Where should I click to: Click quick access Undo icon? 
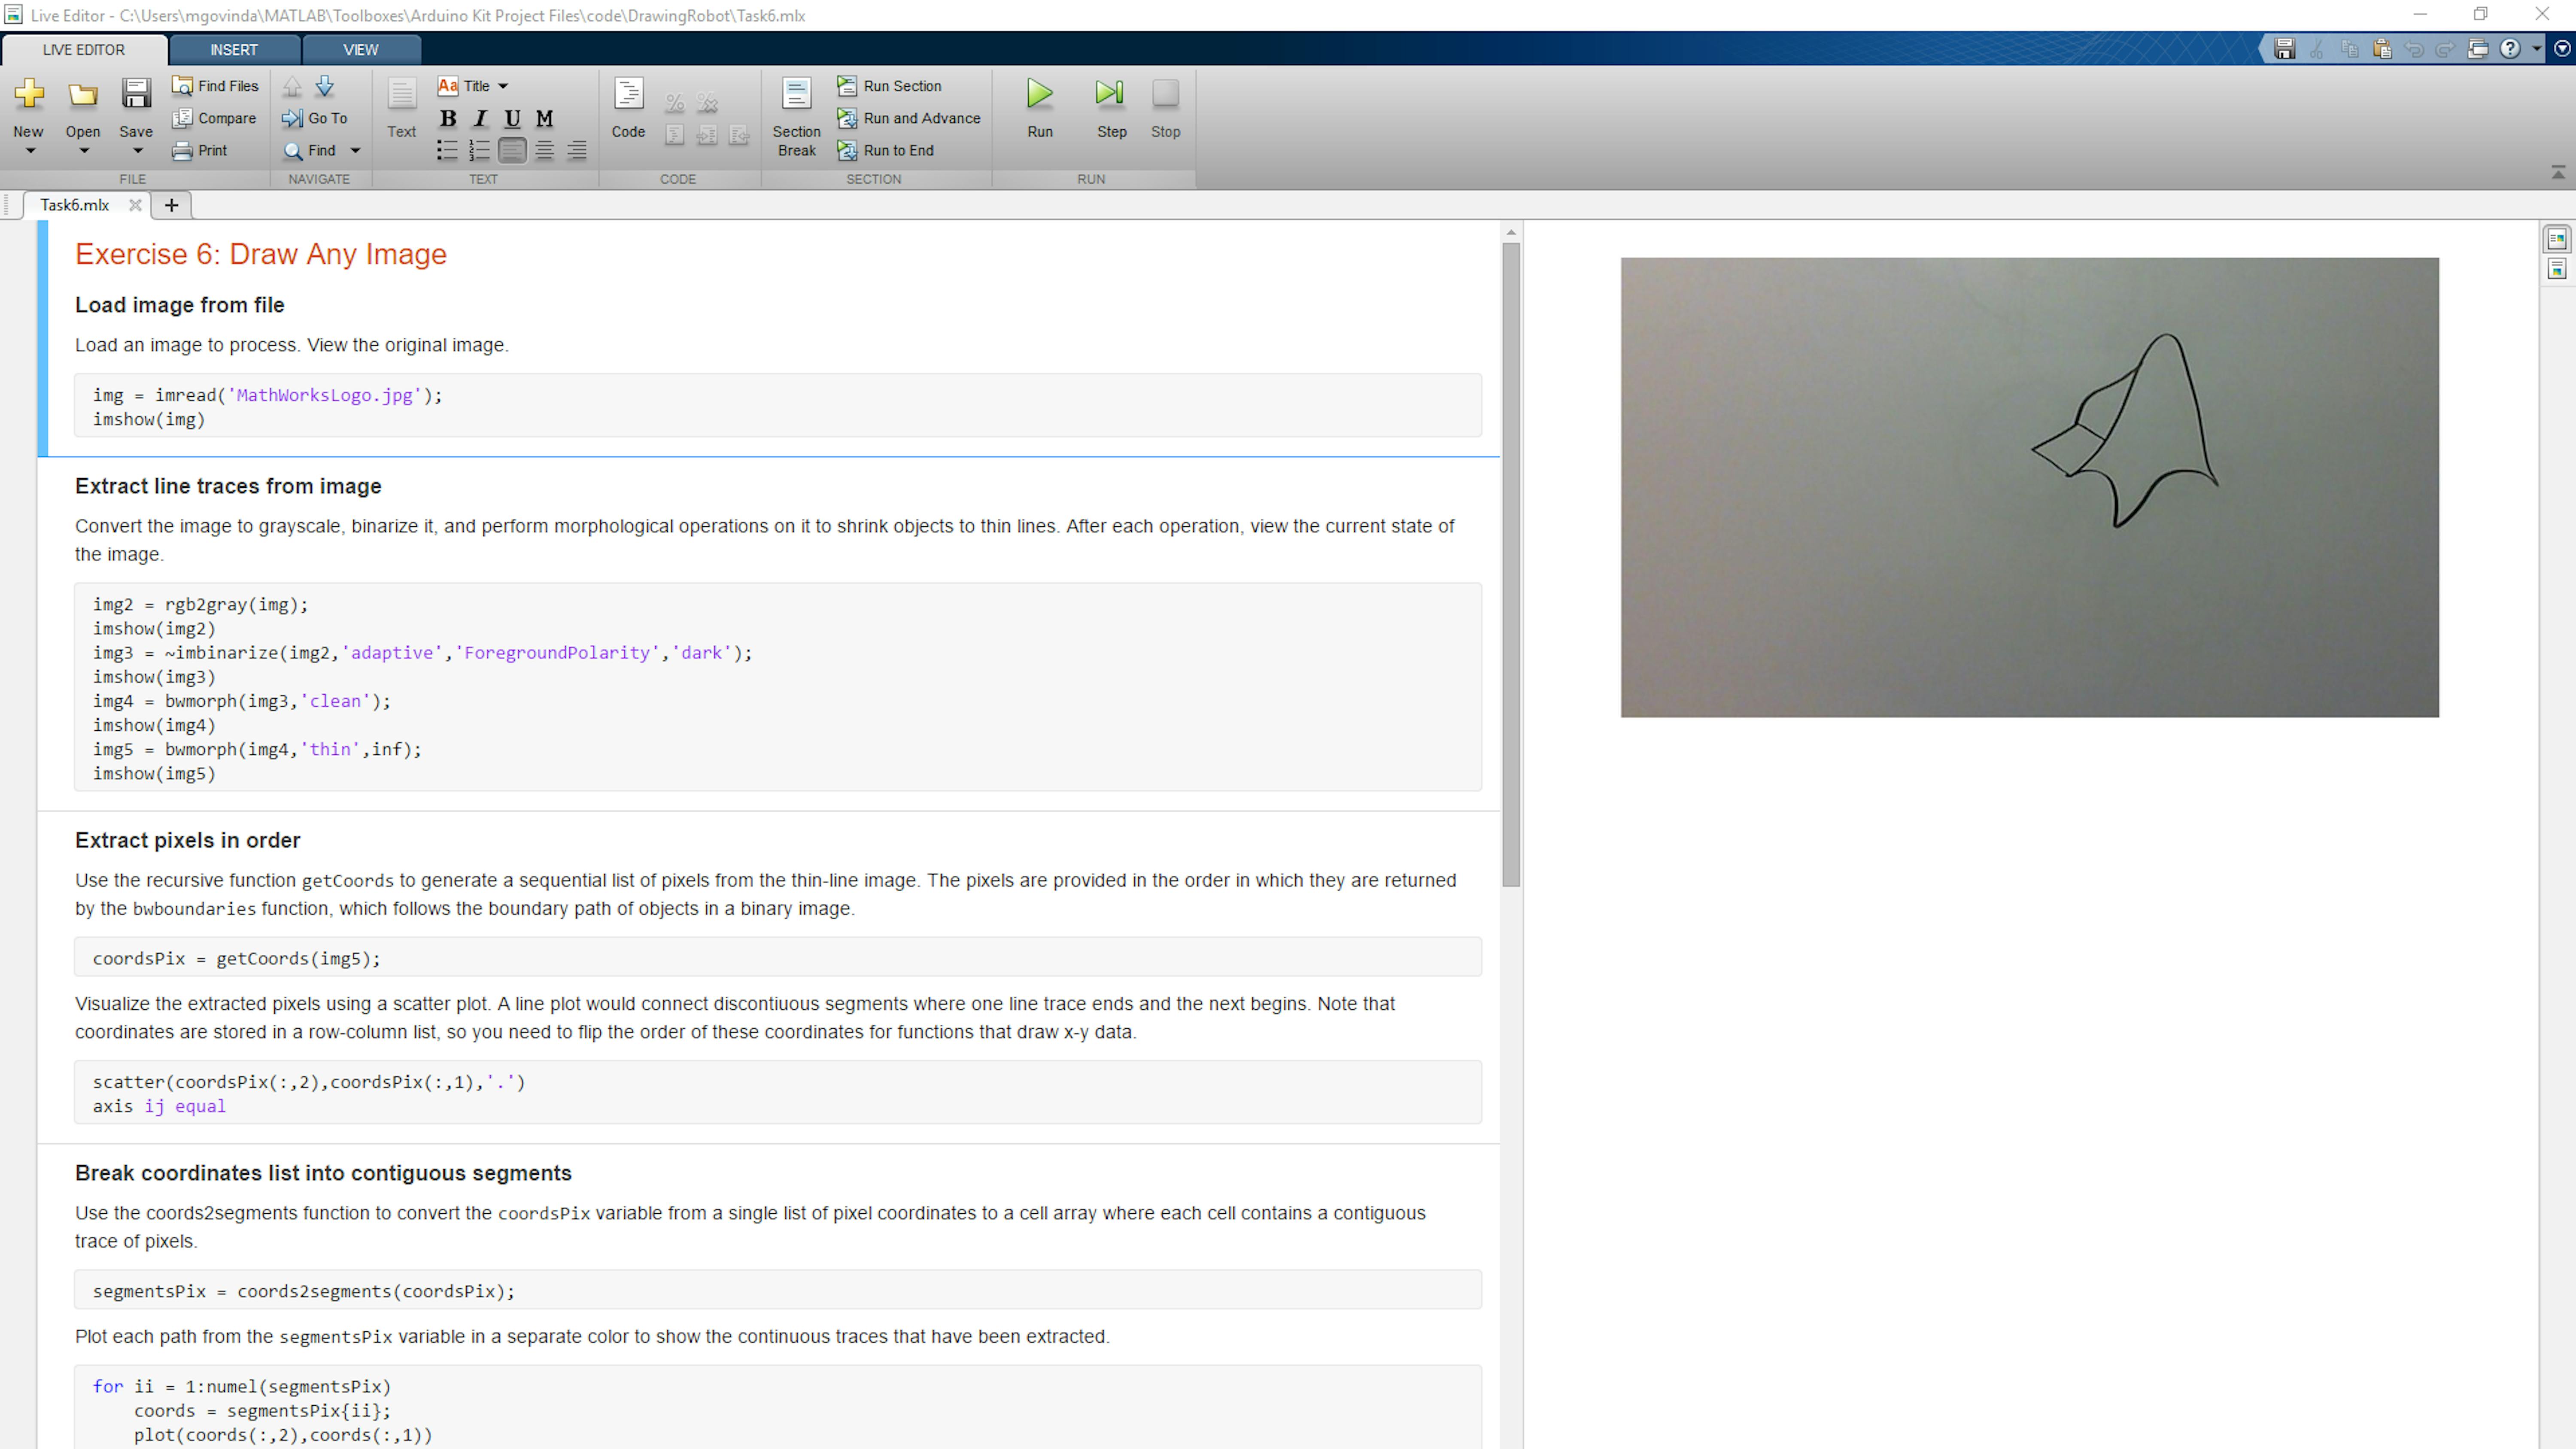(x=2414, y=48)
